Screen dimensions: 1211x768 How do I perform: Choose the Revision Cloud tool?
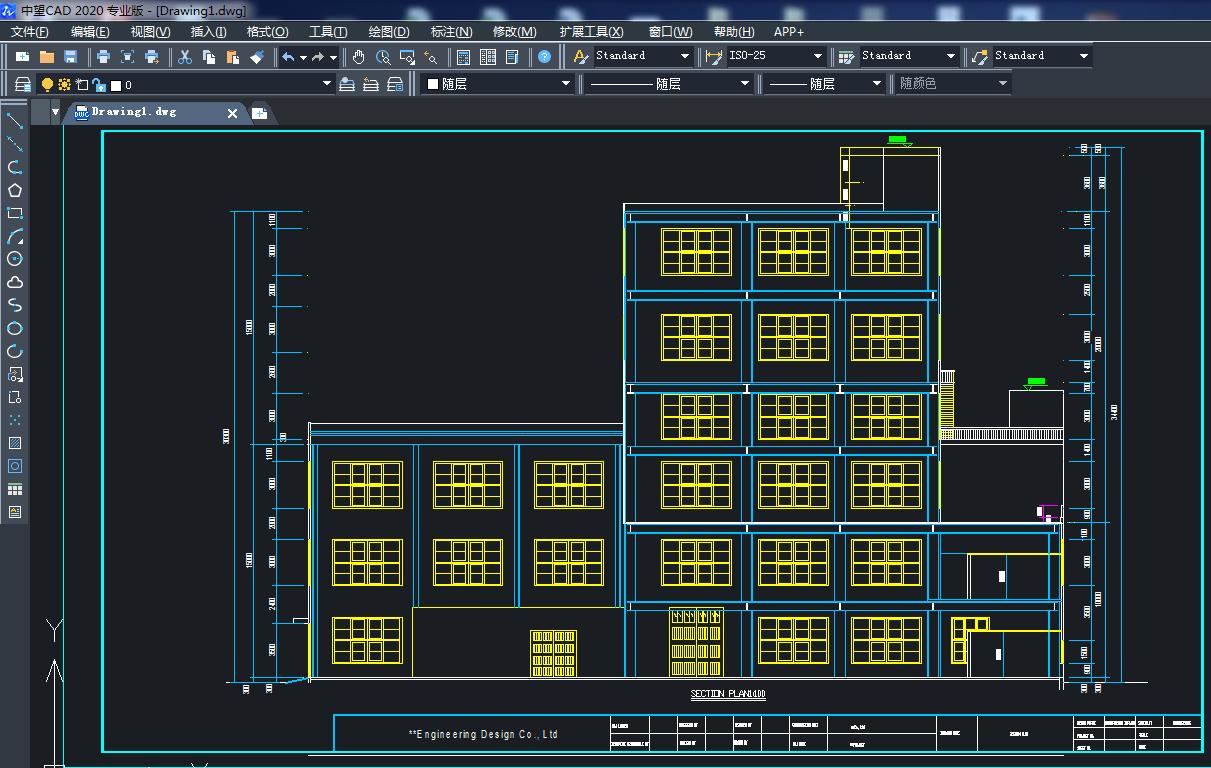point(15,282)
